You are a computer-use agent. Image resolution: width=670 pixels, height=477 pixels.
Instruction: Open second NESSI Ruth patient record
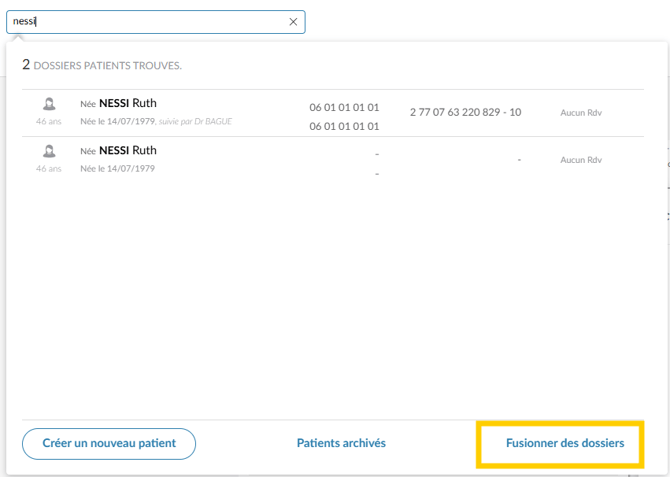pyautogui.click(x=333, y=160)
